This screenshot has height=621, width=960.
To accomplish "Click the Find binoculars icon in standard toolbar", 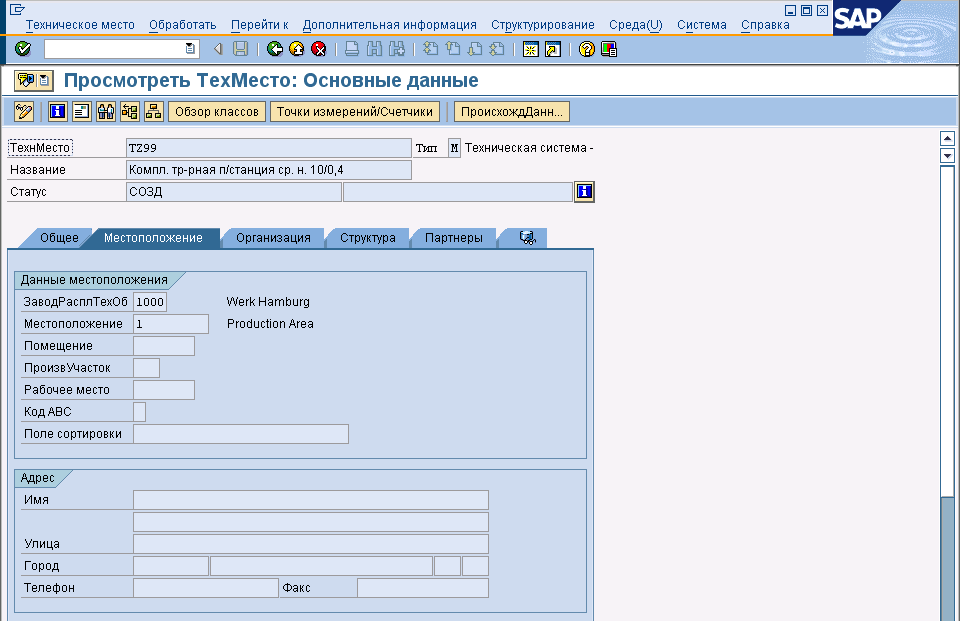I will pos(374,49).
